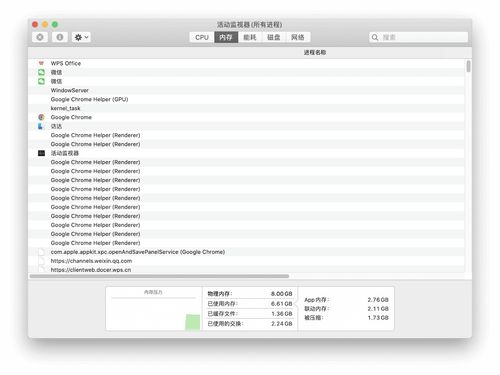Select the WindowServer process row
Viewport: 500px width, 375px height.
246,90
